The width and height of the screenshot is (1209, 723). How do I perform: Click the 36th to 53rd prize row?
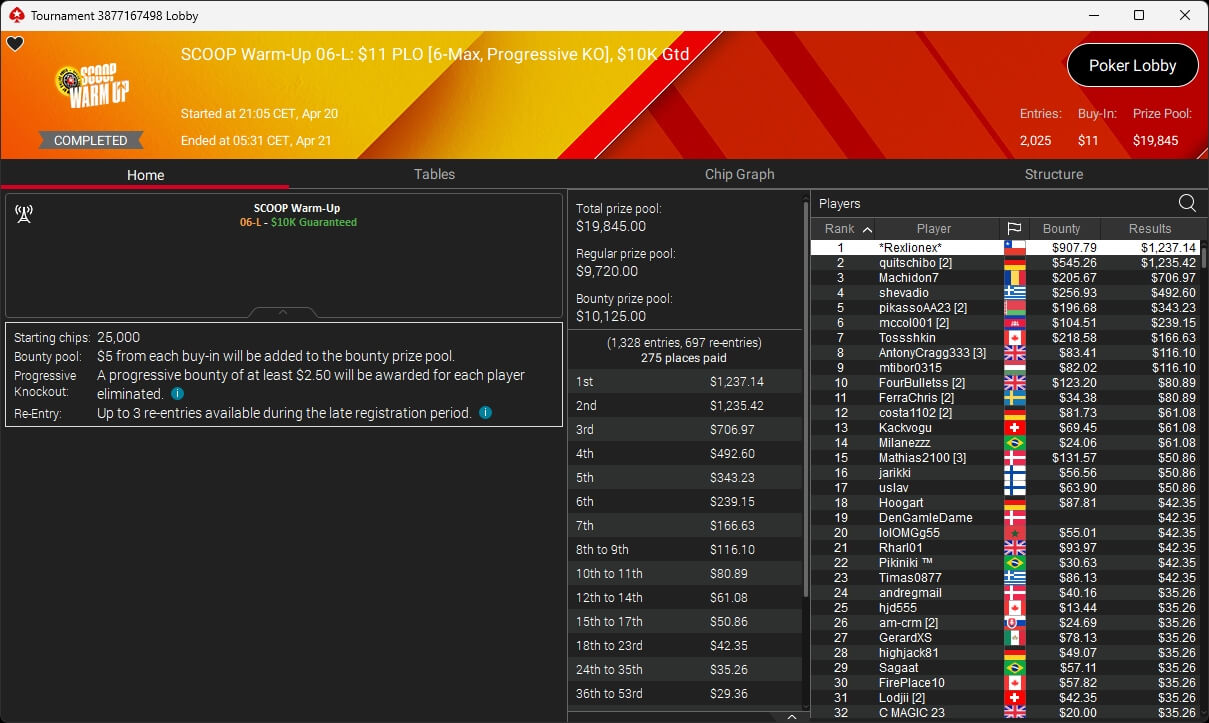[685, 694]
